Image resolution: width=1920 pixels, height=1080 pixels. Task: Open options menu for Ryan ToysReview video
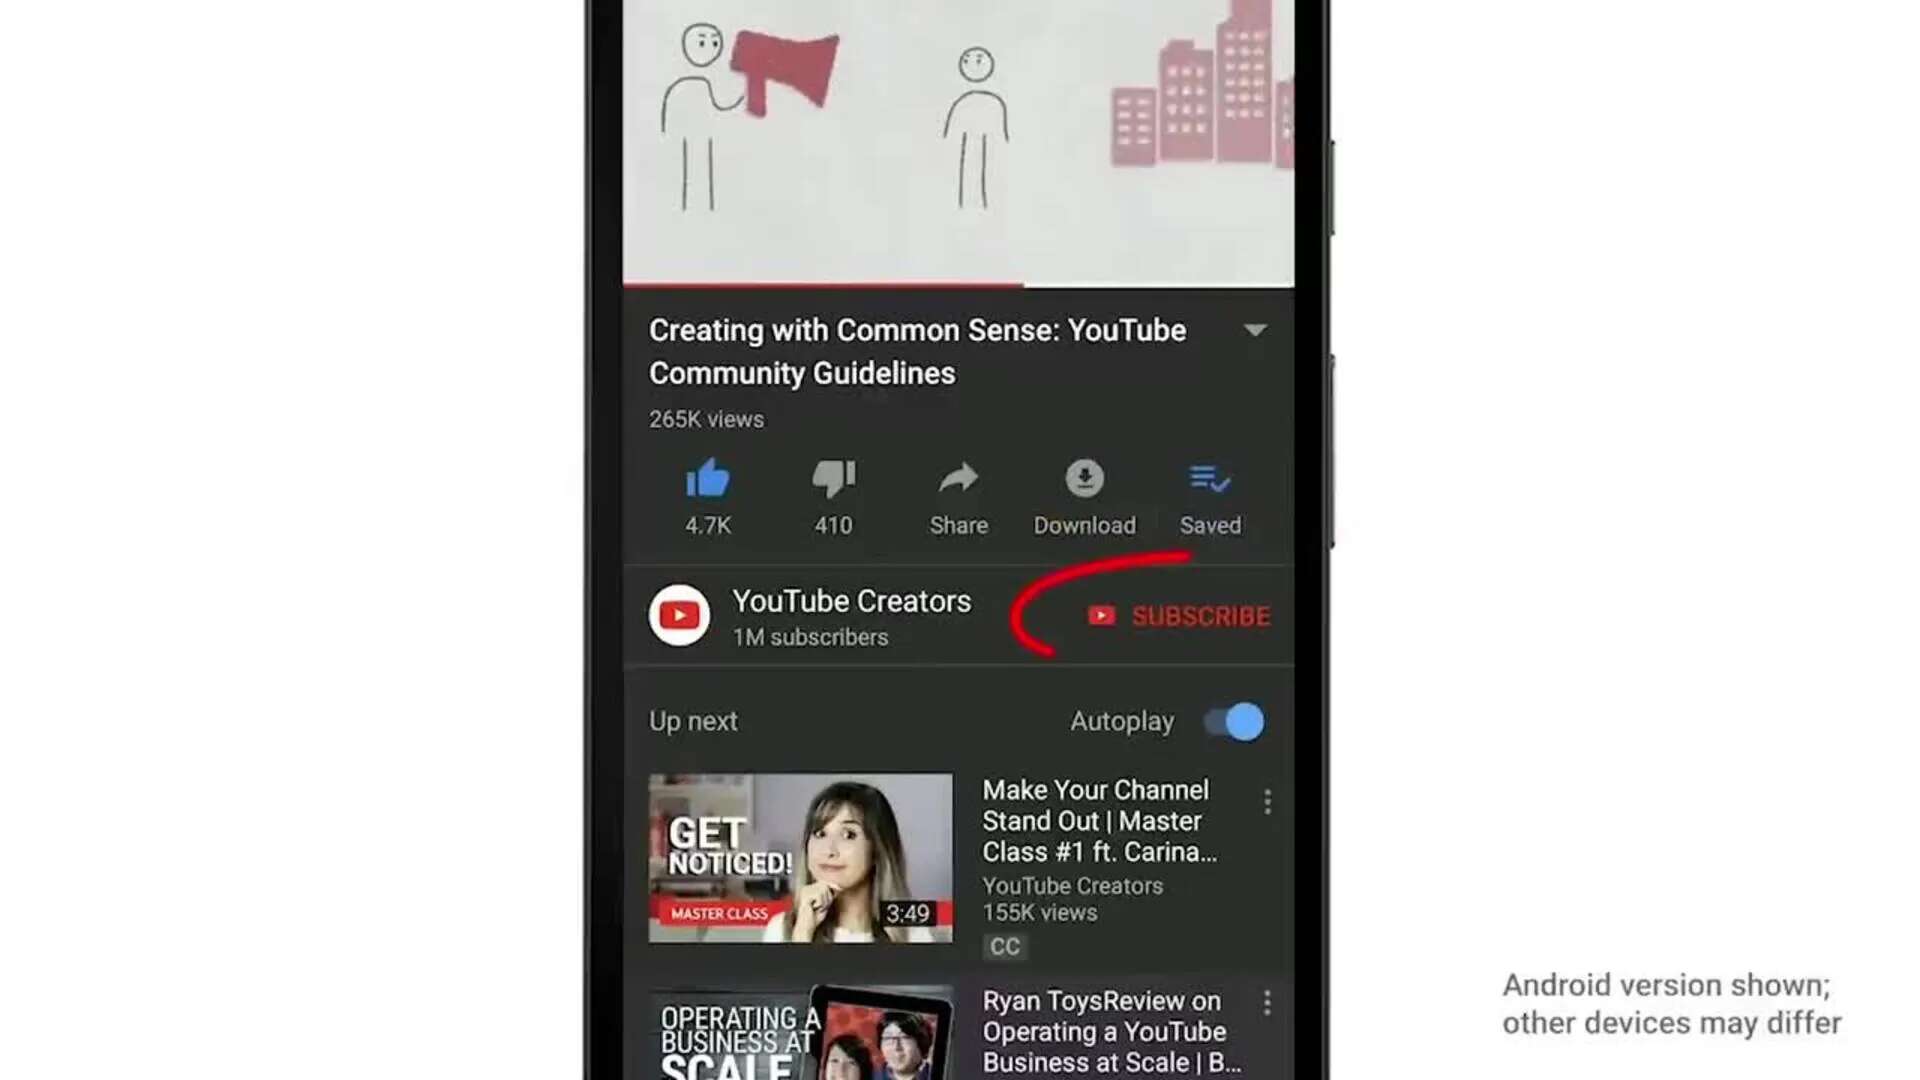1267,1003
